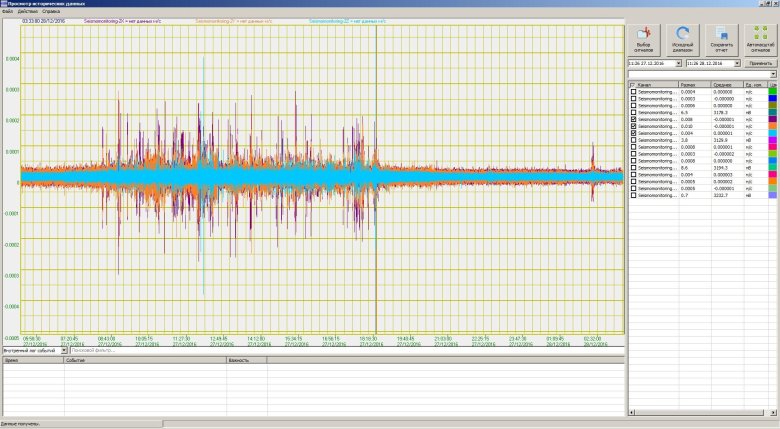This screenshot has height=429, width=780.
Task: Toggle the header checkbox in the channel list
Action: [x=632, y=85]
